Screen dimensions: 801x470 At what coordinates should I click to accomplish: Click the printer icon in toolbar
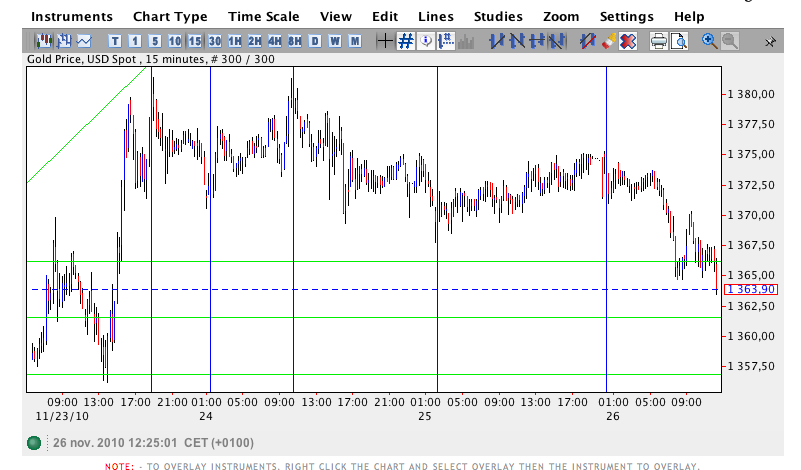coord(659,41)
